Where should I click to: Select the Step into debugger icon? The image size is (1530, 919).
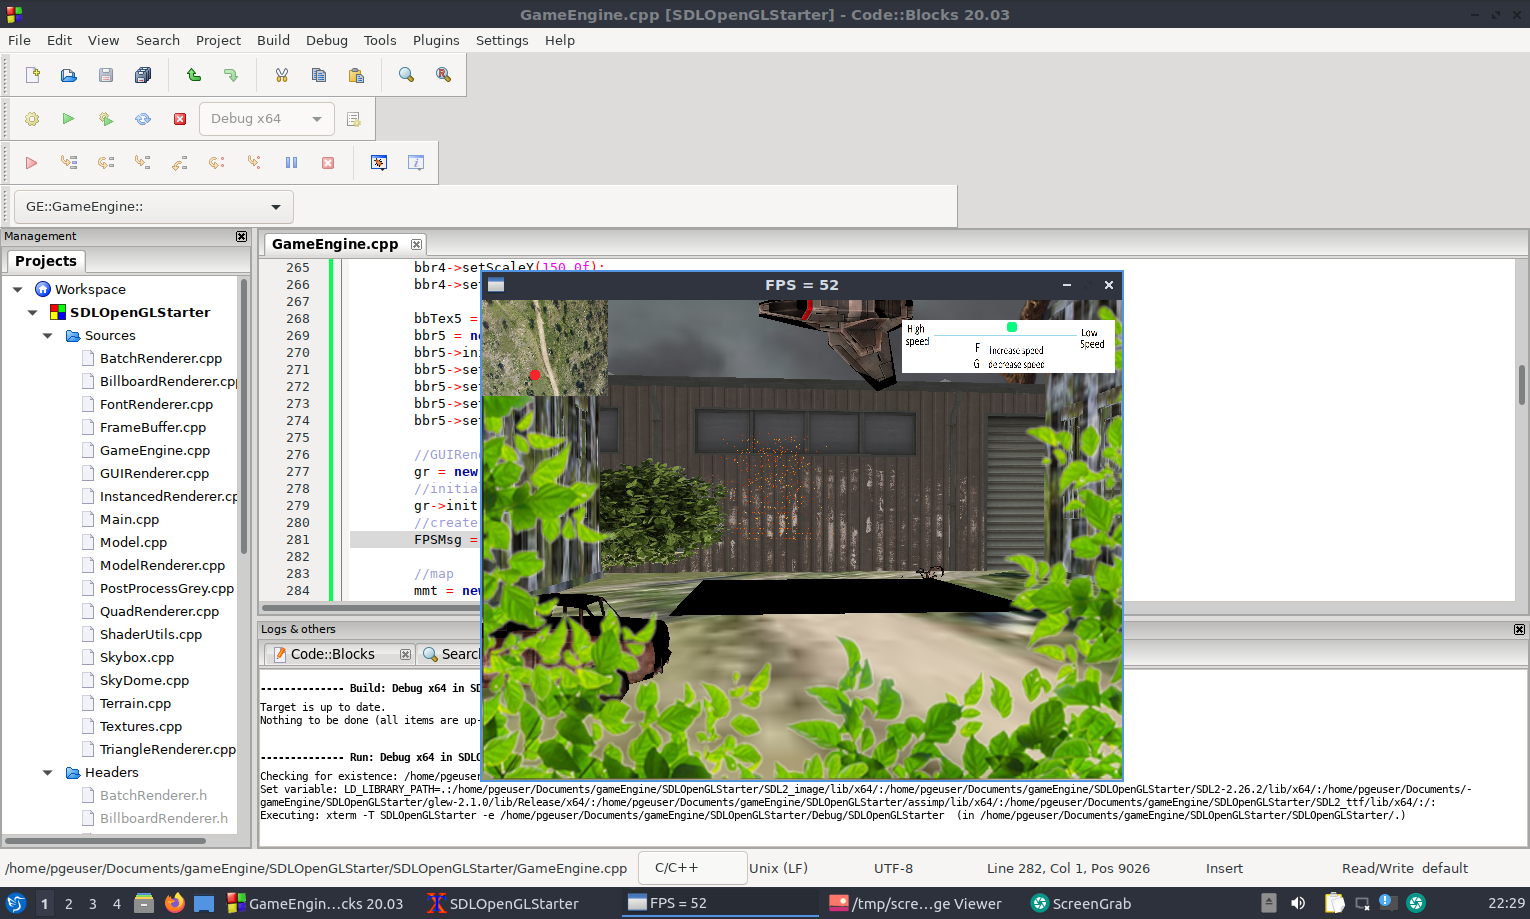pos(143,162)
